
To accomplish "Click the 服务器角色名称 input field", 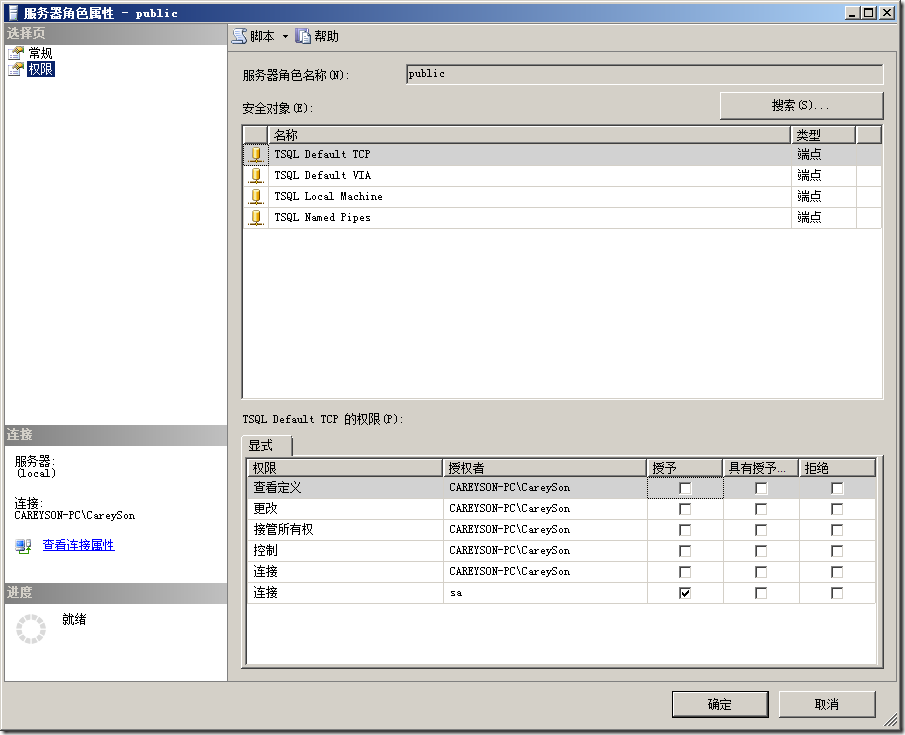I will (x=644, y=74).
